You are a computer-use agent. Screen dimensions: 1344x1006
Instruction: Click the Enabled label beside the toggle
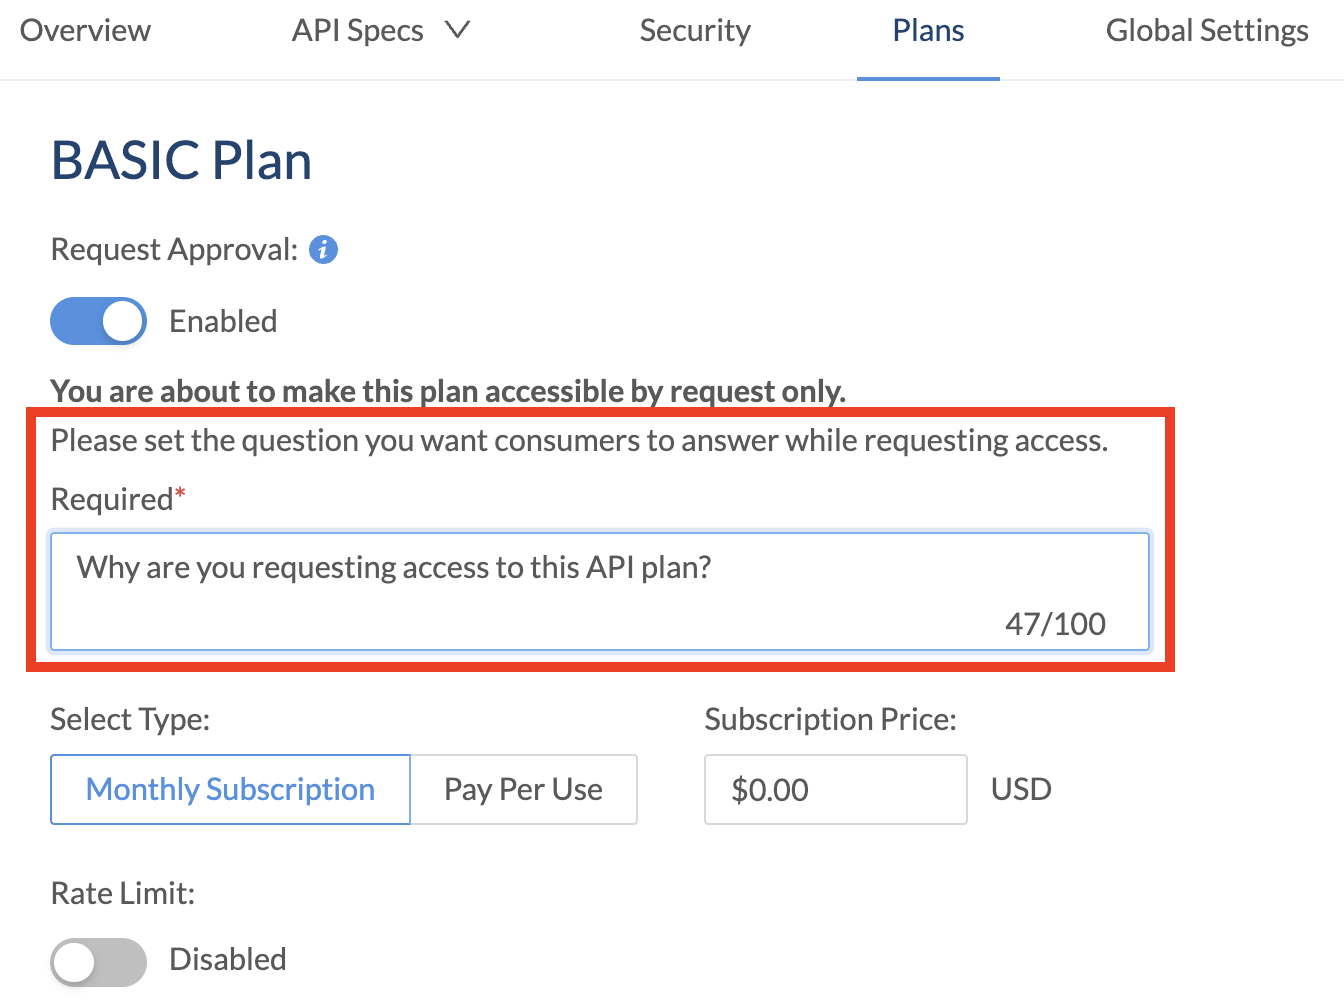[223, 321]
